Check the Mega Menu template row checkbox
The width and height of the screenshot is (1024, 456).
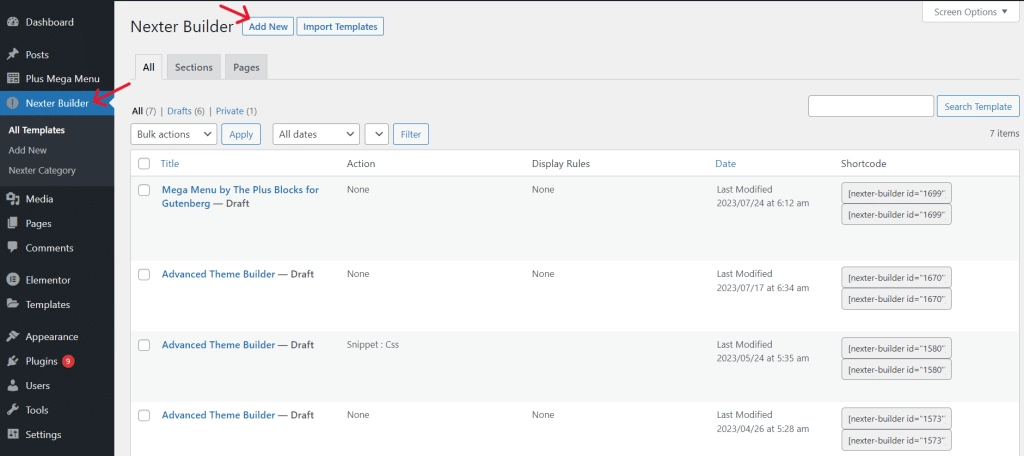[144, 190]
